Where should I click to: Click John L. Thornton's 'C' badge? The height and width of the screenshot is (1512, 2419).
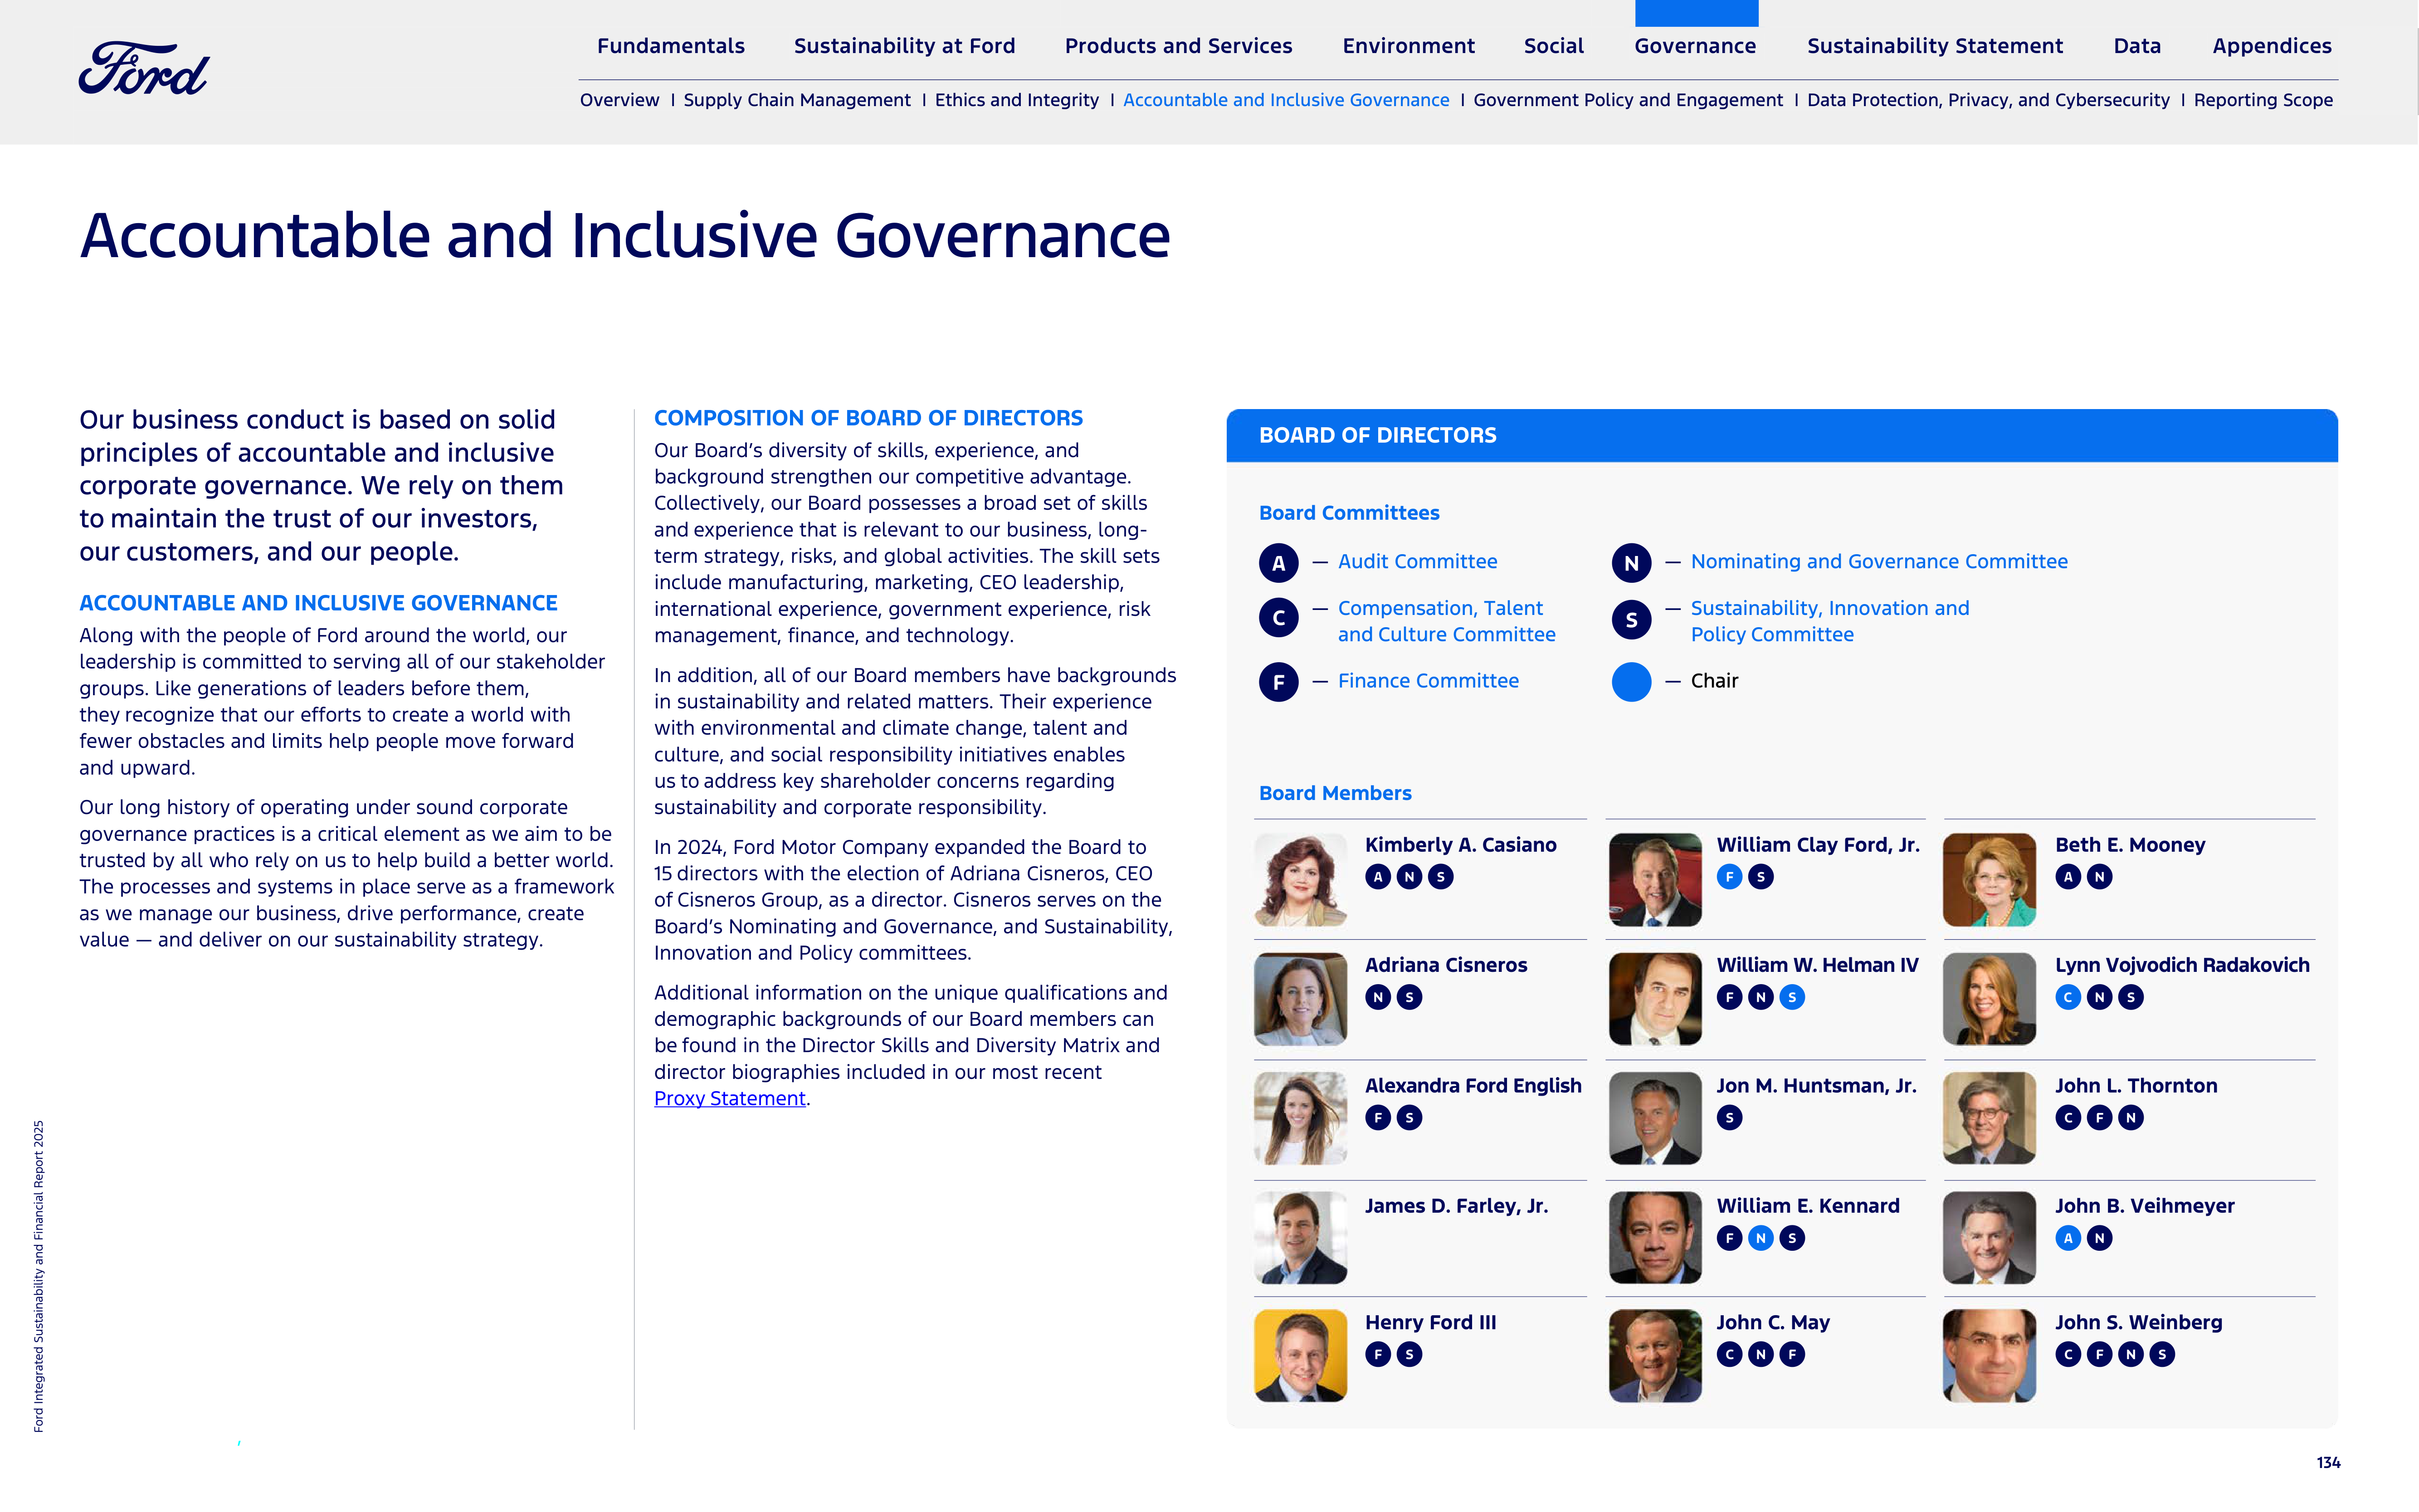coord(2068,1118)
